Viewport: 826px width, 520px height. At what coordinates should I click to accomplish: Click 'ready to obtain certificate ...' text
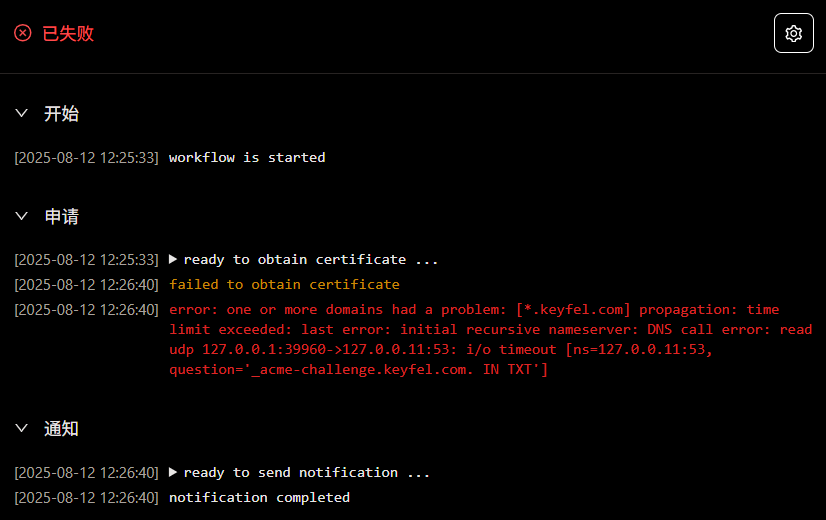point(311,259)
